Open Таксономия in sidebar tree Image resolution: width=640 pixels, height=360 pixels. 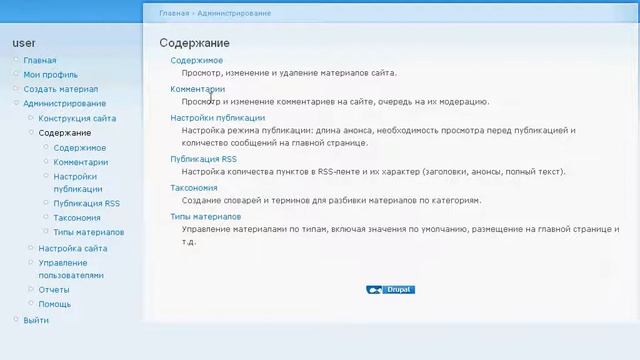point(77,218)
